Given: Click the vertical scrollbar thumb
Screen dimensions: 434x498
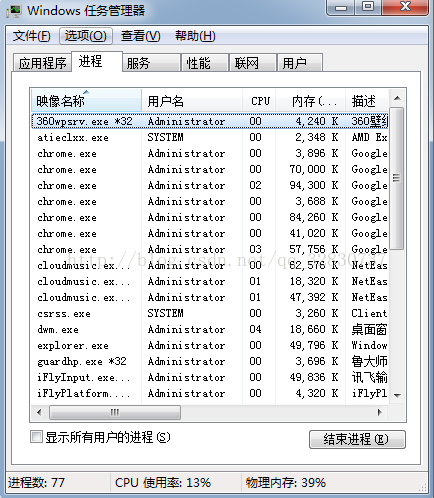Looking at the screenshot, I should pyautogui.click(x=397, y=178).
